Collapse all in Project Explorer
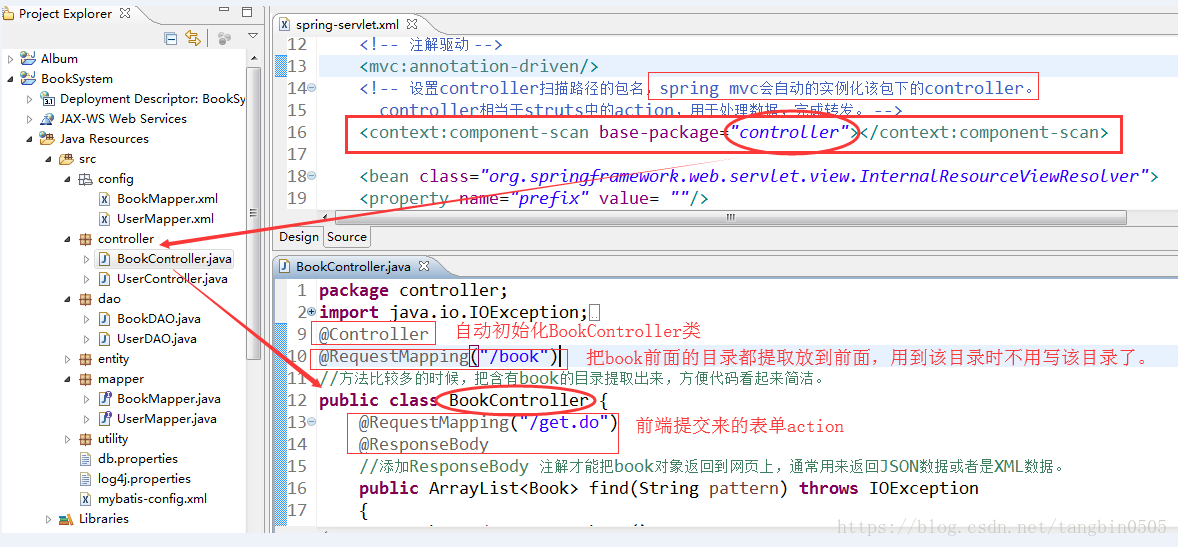The height and width of the screenshot is (547, 1178). pos(171,38)
